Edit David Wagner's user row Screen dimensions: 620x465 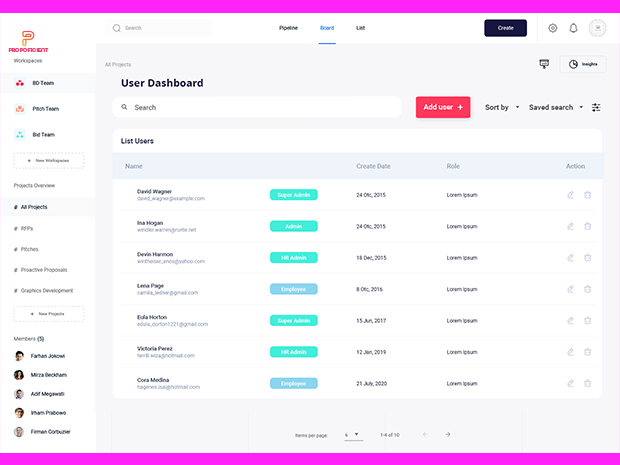[570, 195]
